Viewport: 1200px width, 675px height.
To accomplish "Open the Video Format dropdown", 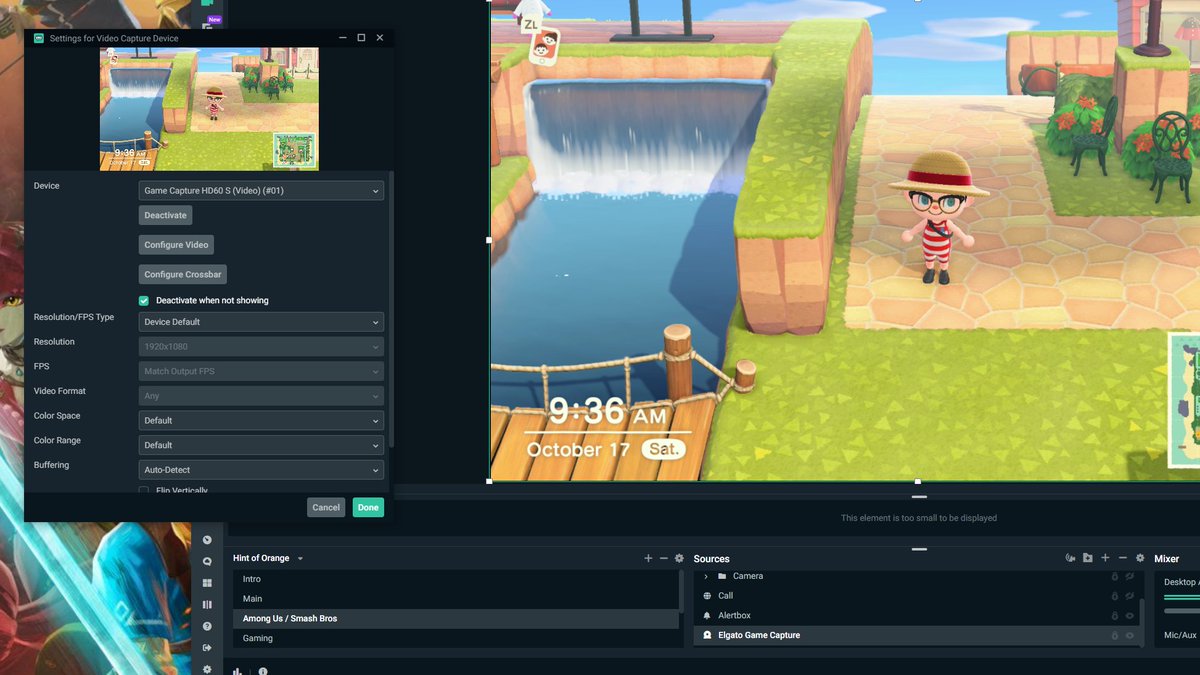I will [261, 396].
